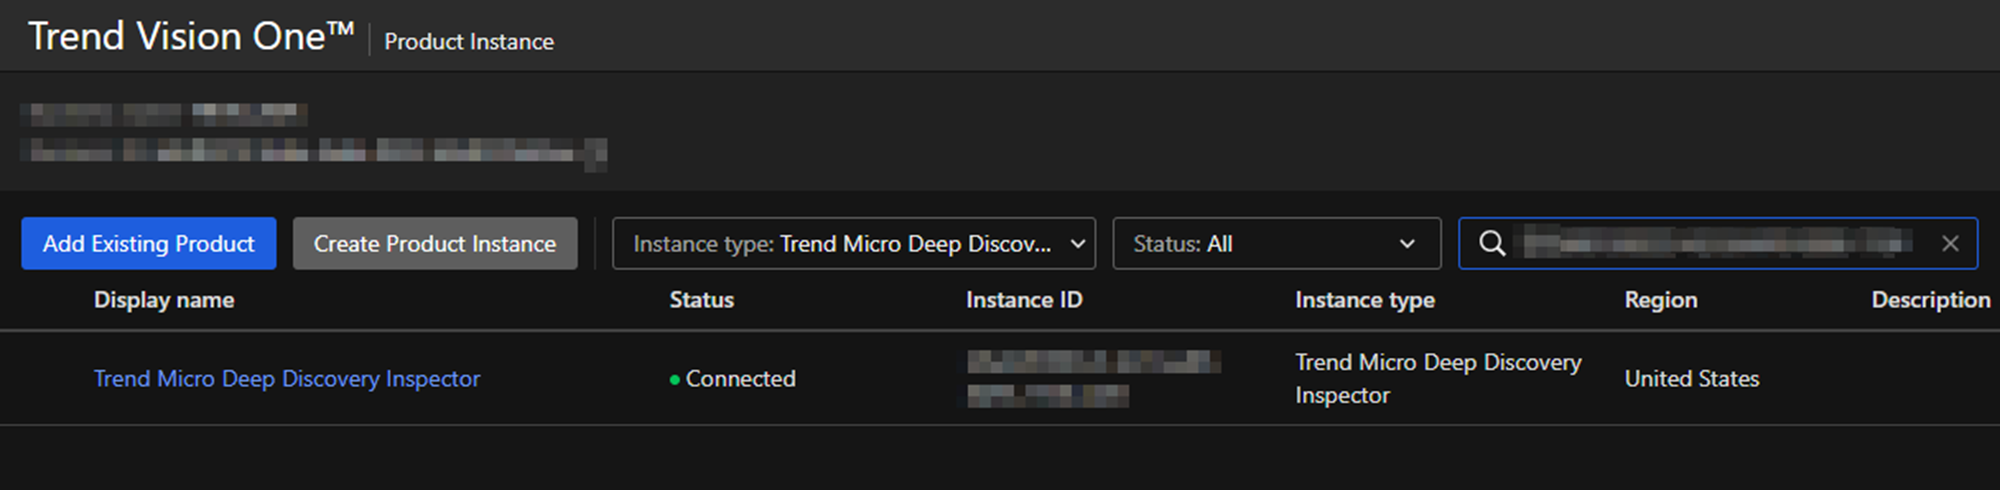Focus the search input field
The height and width of the screenshot is (490, 2000).
coord(1715,244)
